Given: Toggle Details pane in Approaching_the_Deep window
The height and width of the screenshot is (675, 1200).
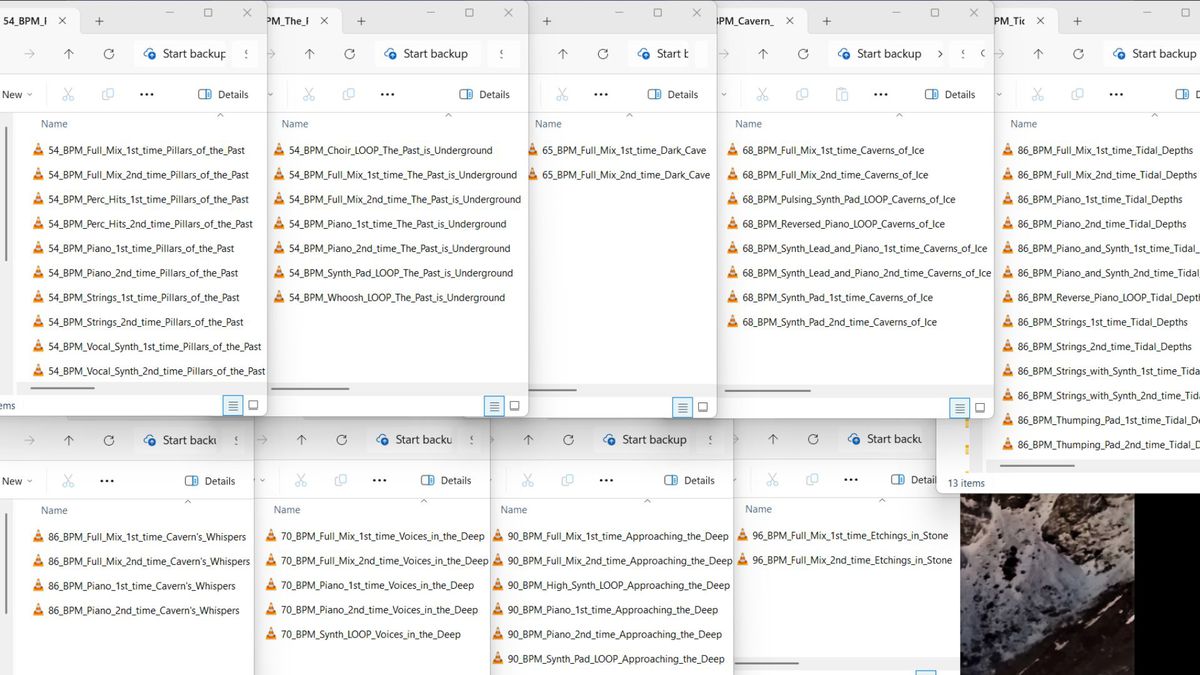Looking at the screenshot, I should pos(688,480).
